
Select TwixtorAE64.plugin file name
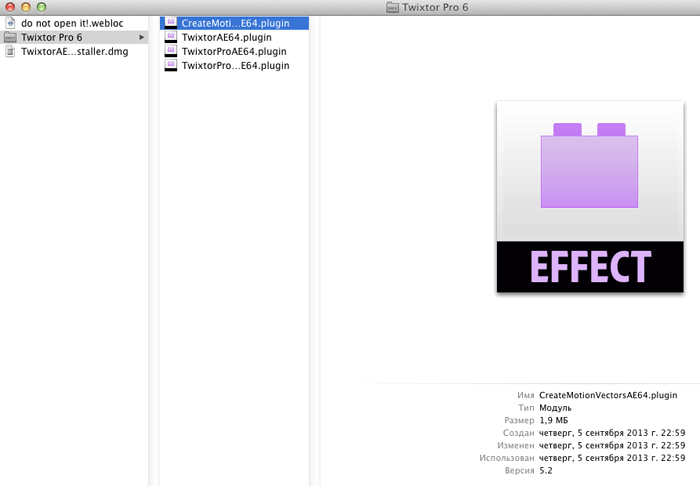(x=227, y=37)
